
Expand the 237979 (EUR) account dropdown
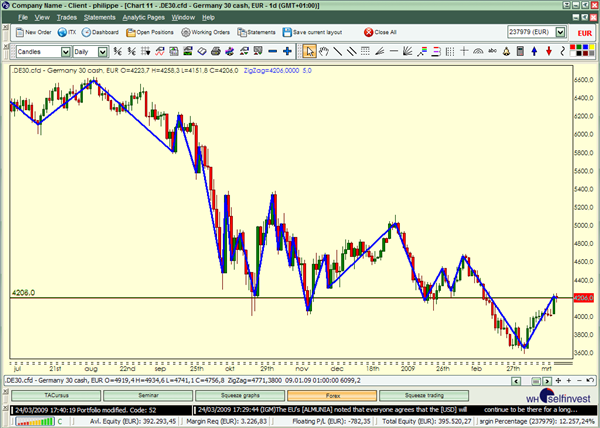click(x=560, y=32)
